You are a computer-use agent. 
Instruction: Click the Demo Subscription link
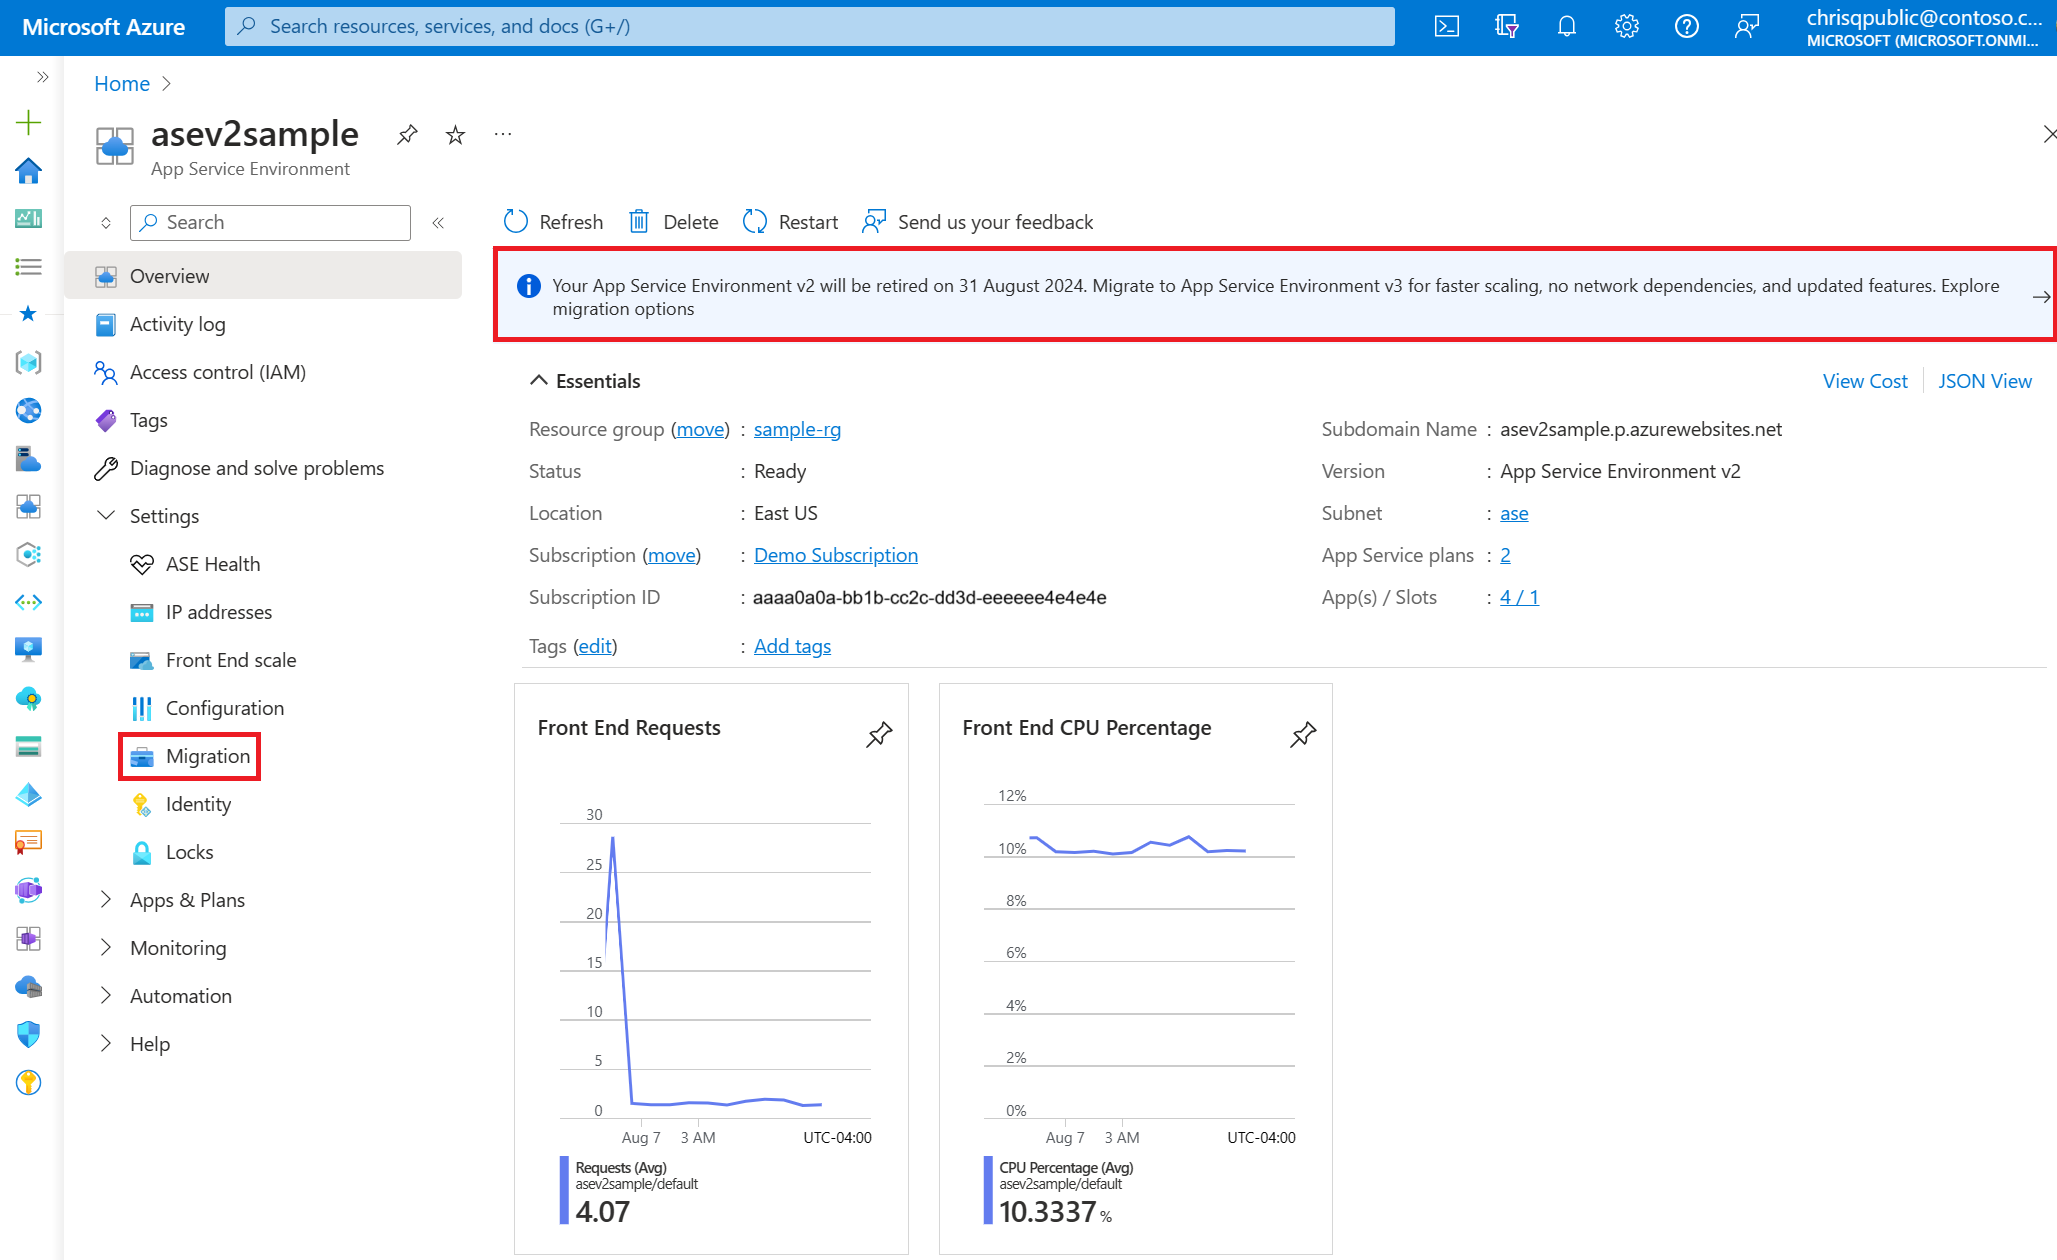tap(835, 555)
